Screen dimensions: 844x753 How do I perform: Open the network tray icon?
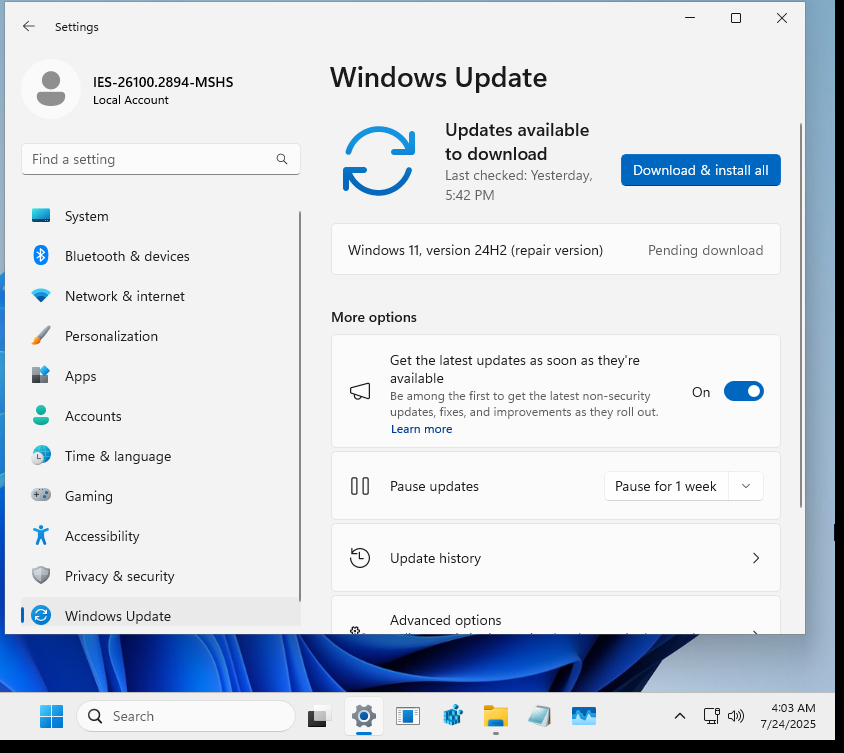pyautogui.click(x=712, y=716)
